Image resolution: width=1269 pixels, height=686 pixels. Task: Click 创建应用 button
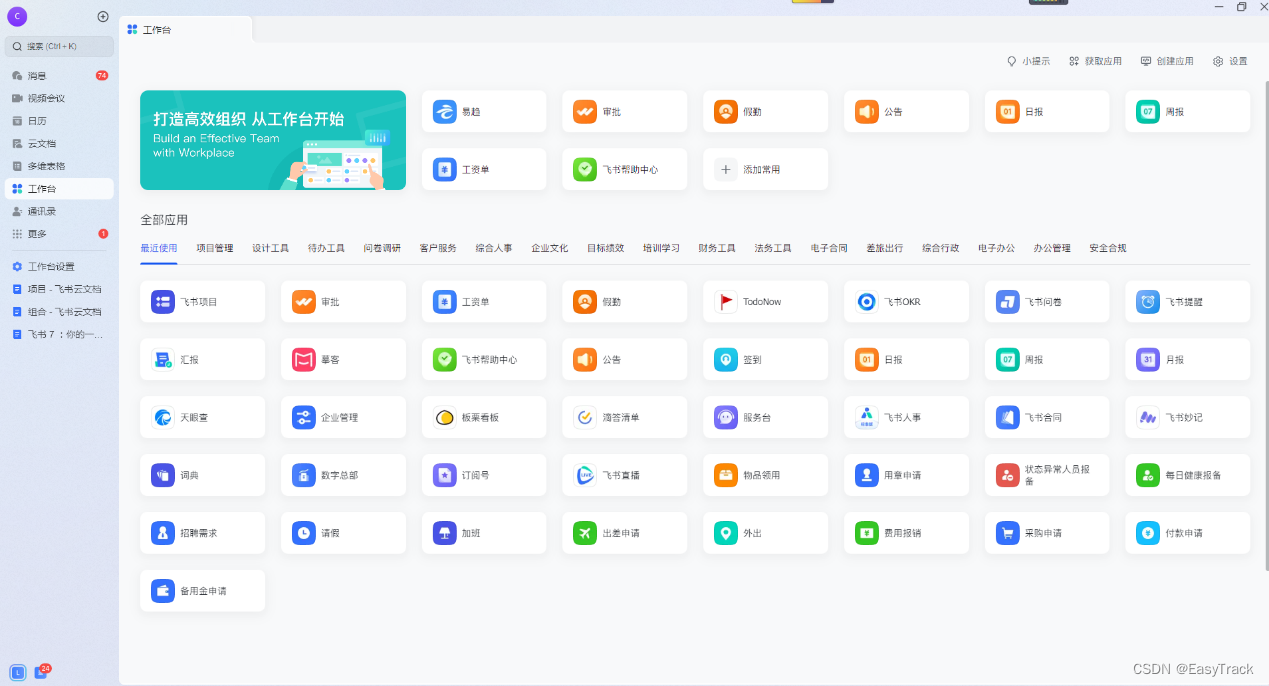point(1167,61)
